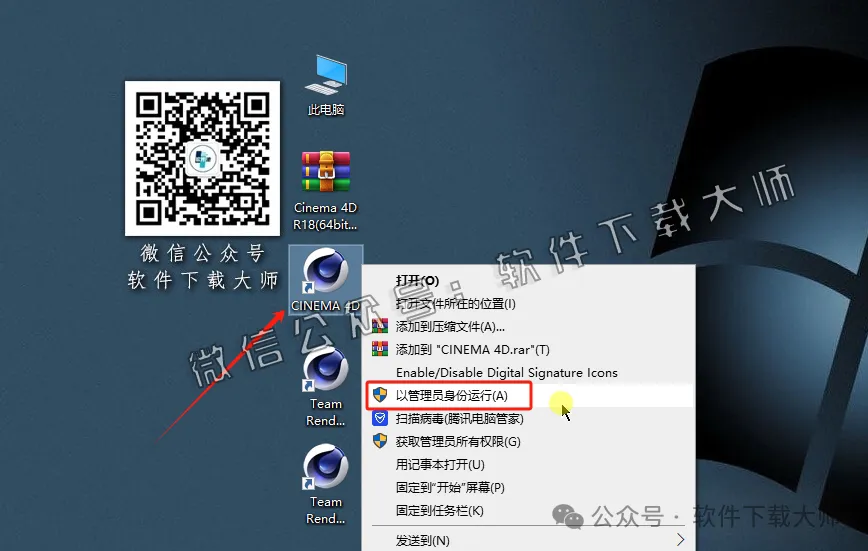
Task: Click the WinRAR icon beside 添加到压缩文件(A)
Action: click(x=380, y=326)
